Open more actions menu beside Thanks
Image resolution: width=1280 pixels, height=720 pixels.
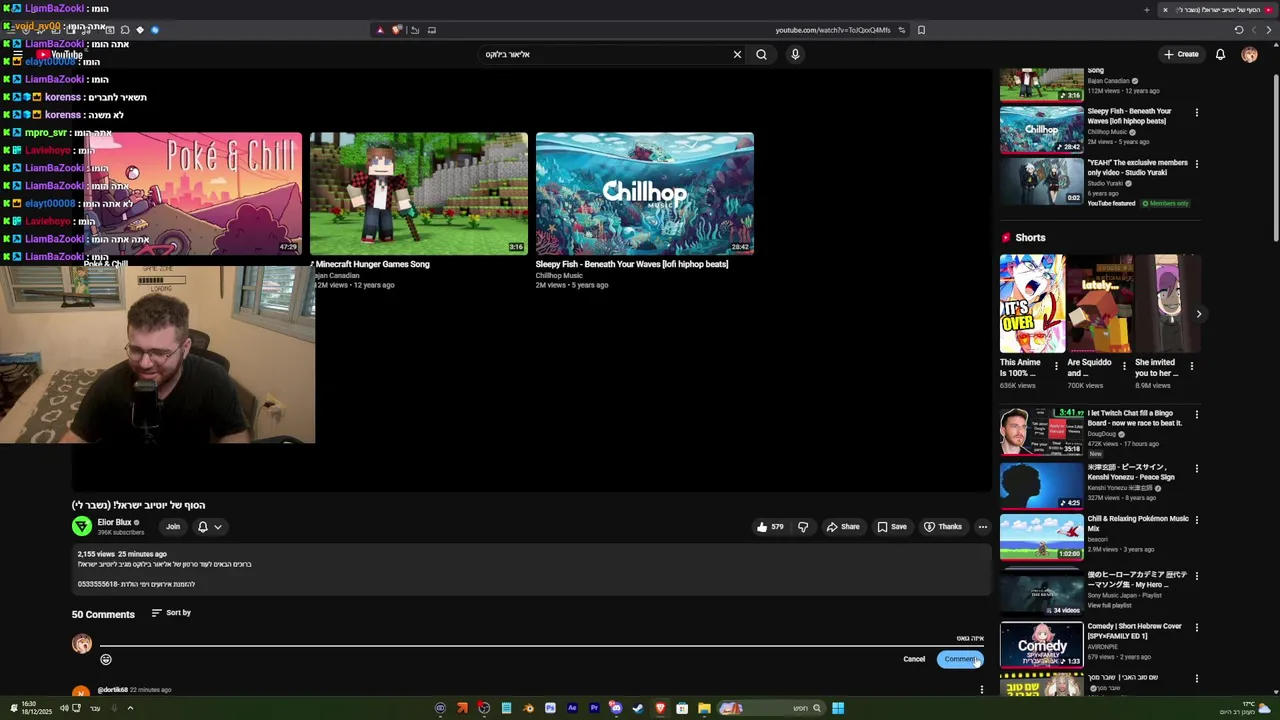pos(982,527)
